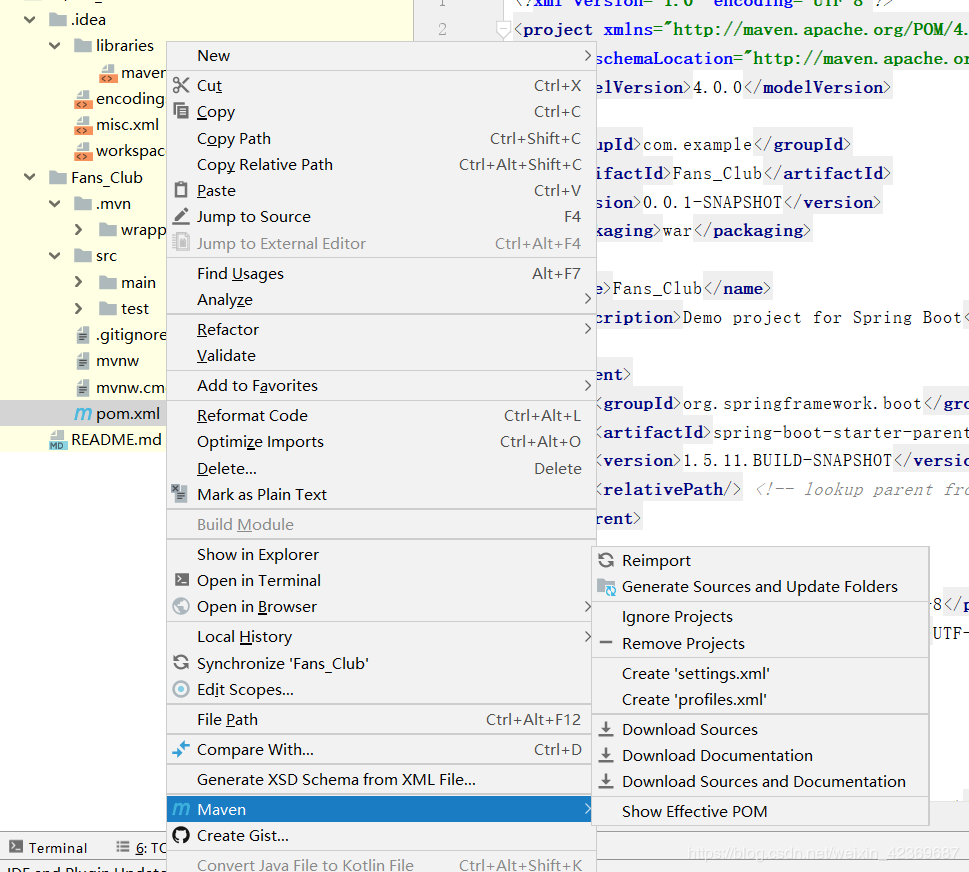Choose File Path entry
This screenshot has height=872, width=969.
(x=381, y=719)
